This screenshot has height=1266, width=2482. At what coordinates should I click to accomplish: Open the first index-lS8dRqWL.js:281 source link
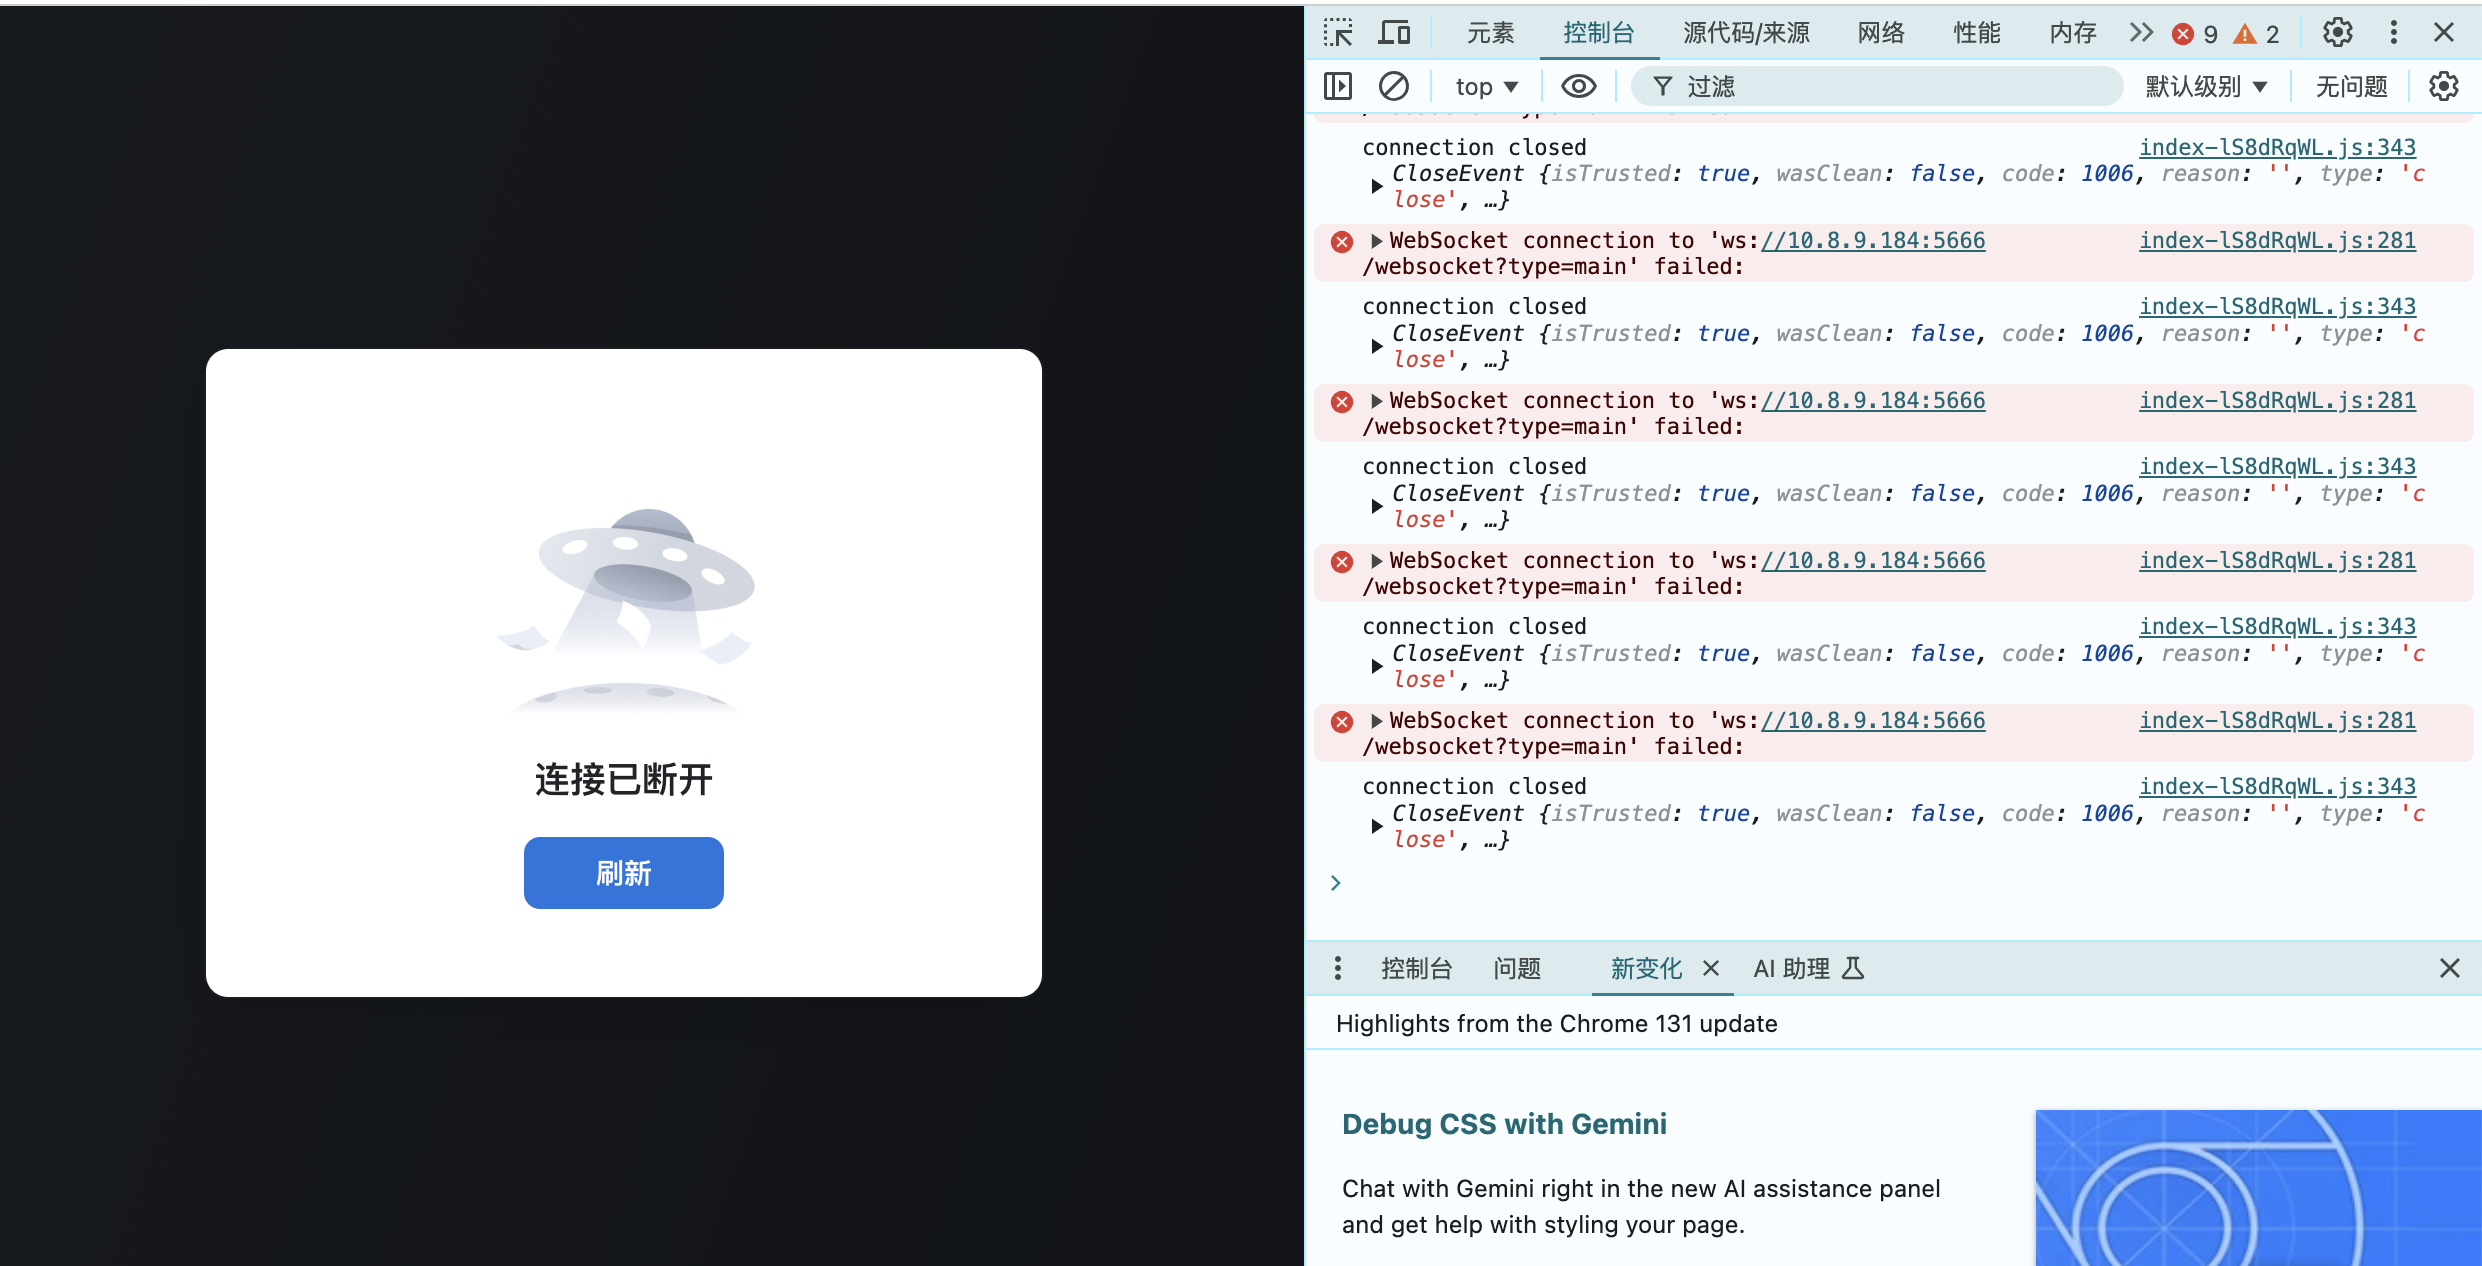pyautogui.click(x=2277, y=240)
